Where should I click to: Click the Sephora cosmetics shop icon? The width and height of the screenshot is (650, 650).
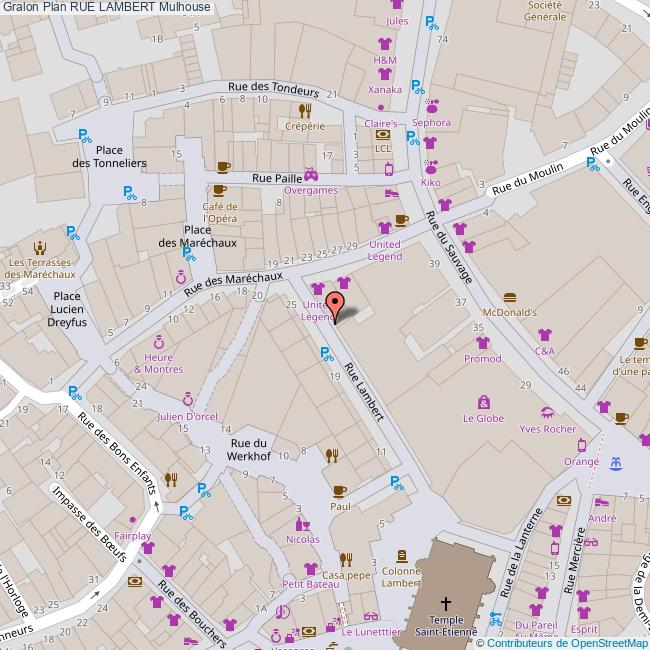431,106
